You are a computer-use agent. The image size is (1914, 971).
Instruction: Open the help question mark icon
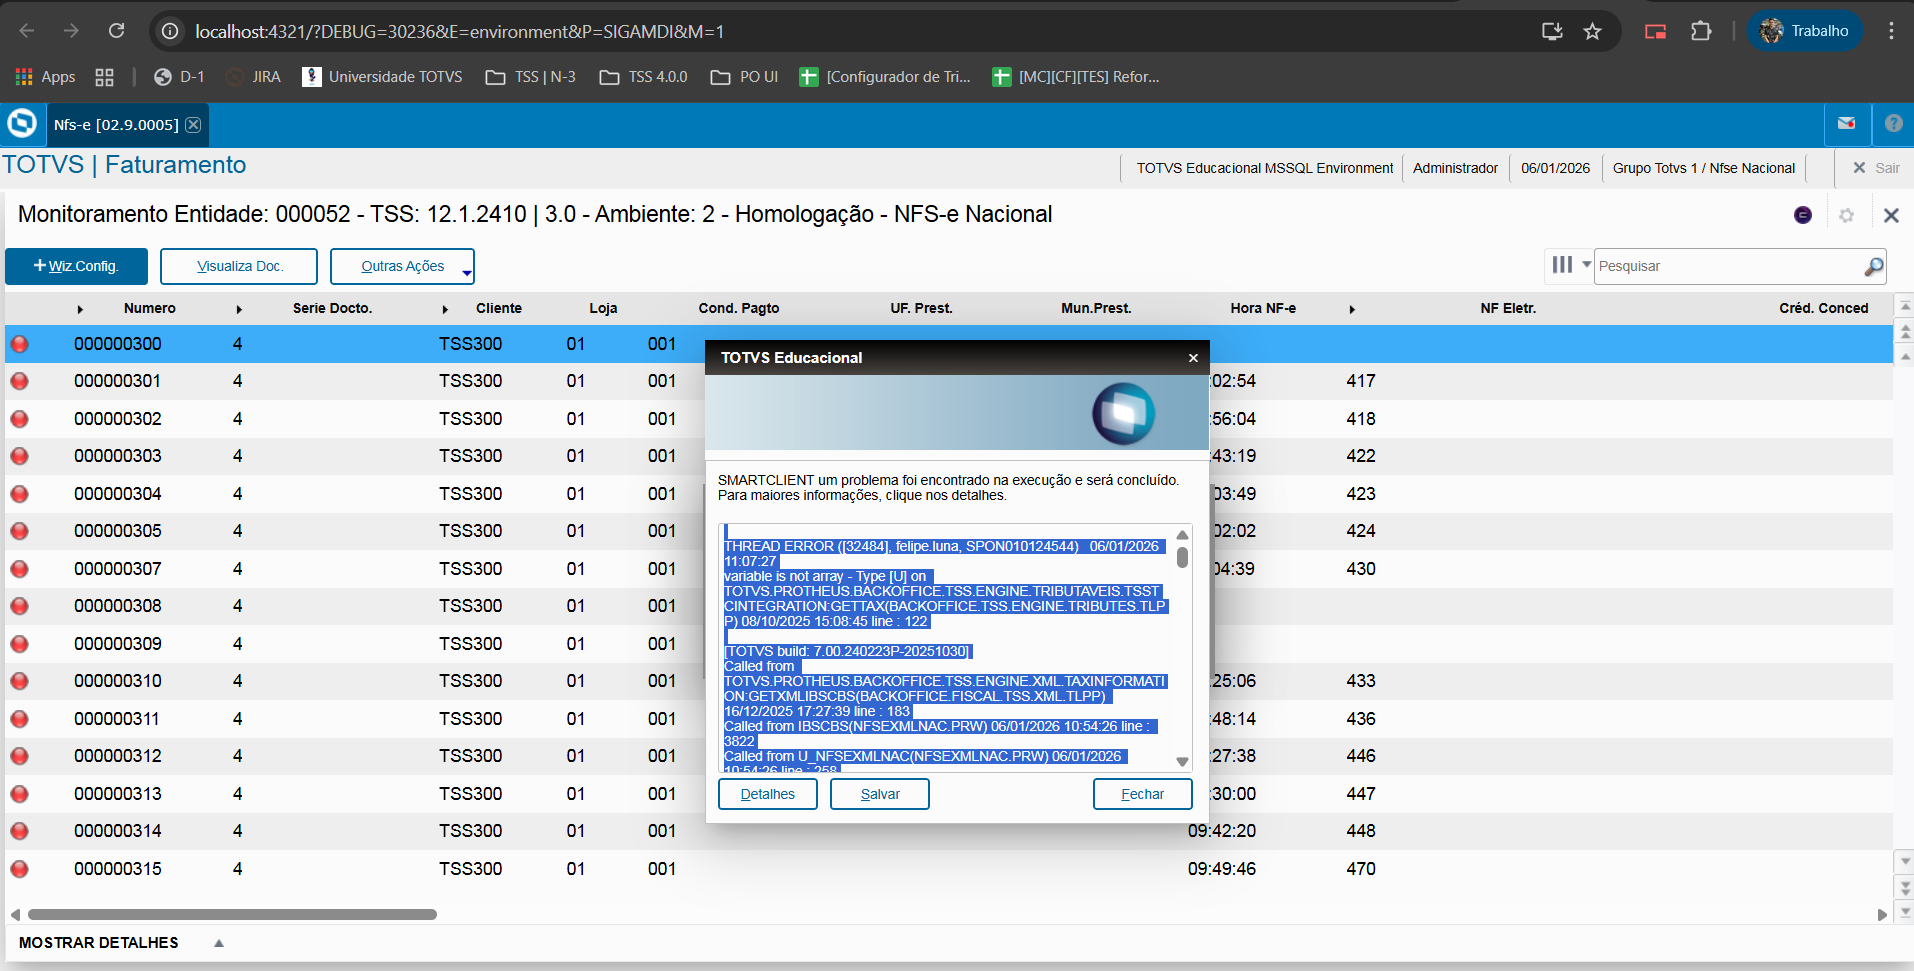tap(1893, 124)
